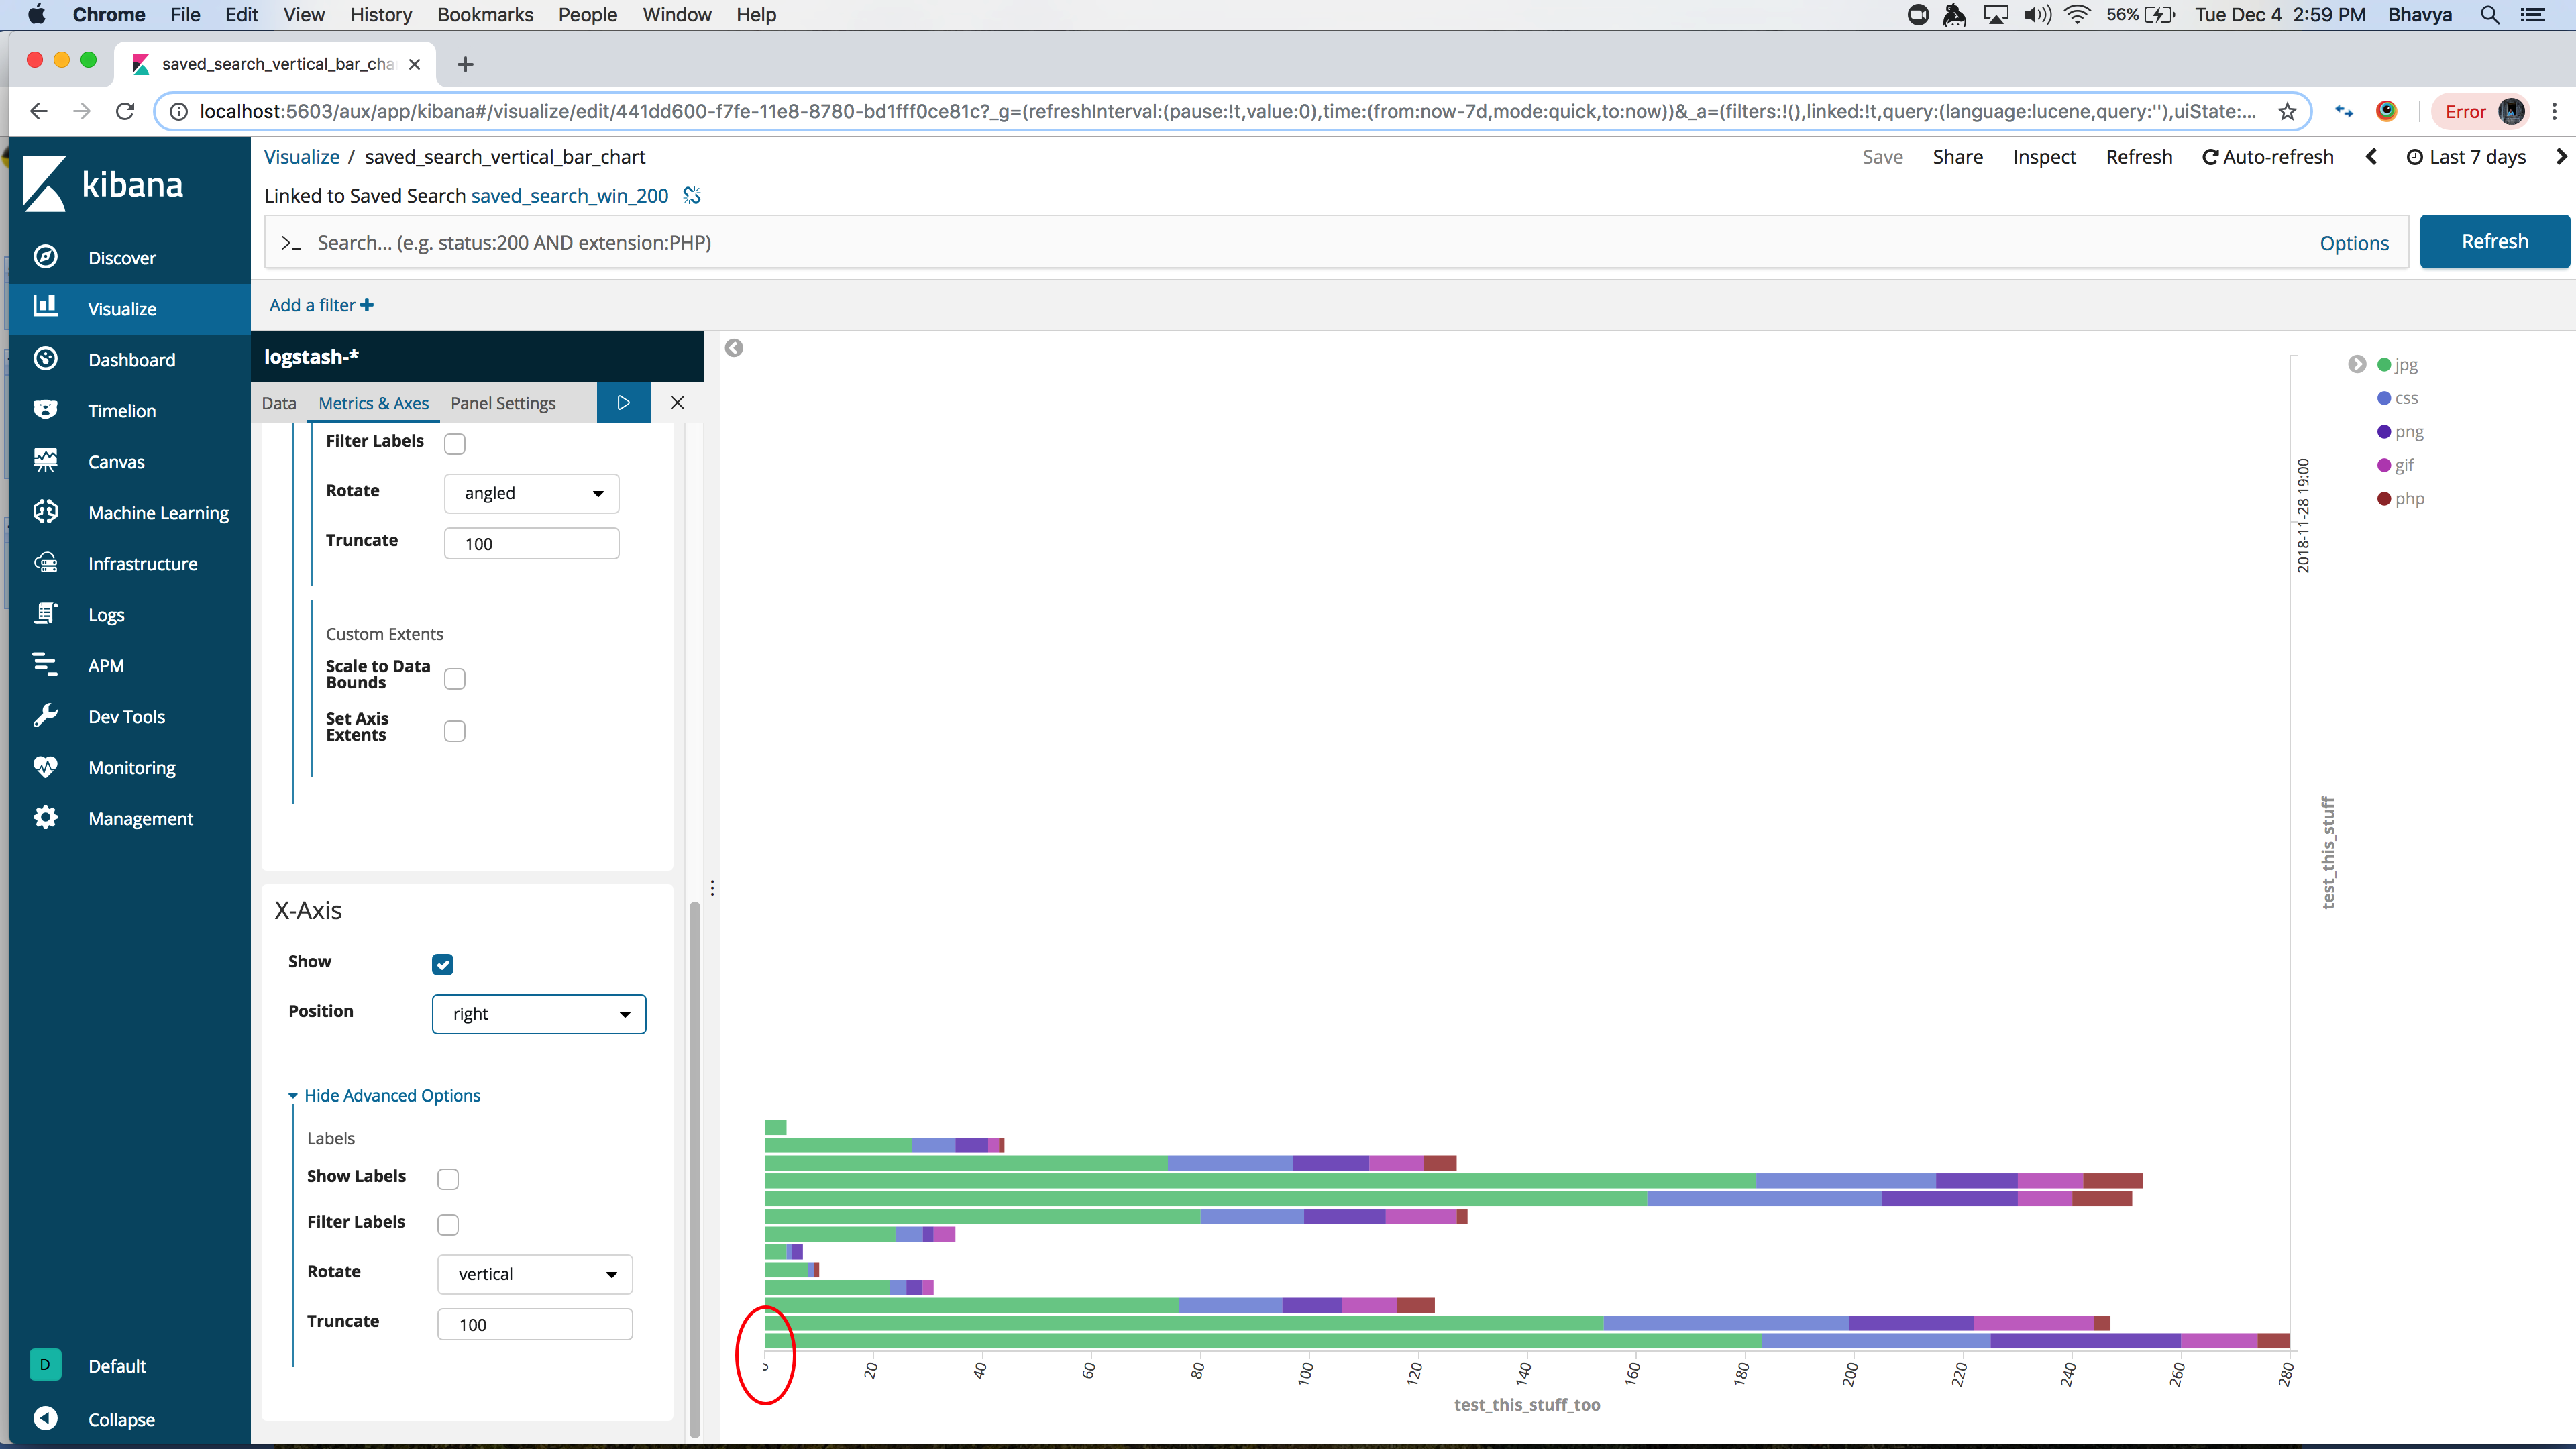Screen dimensions: 2576x1449
Task: Enable Set Axis Extents checkbox
Action: point(455,731)
